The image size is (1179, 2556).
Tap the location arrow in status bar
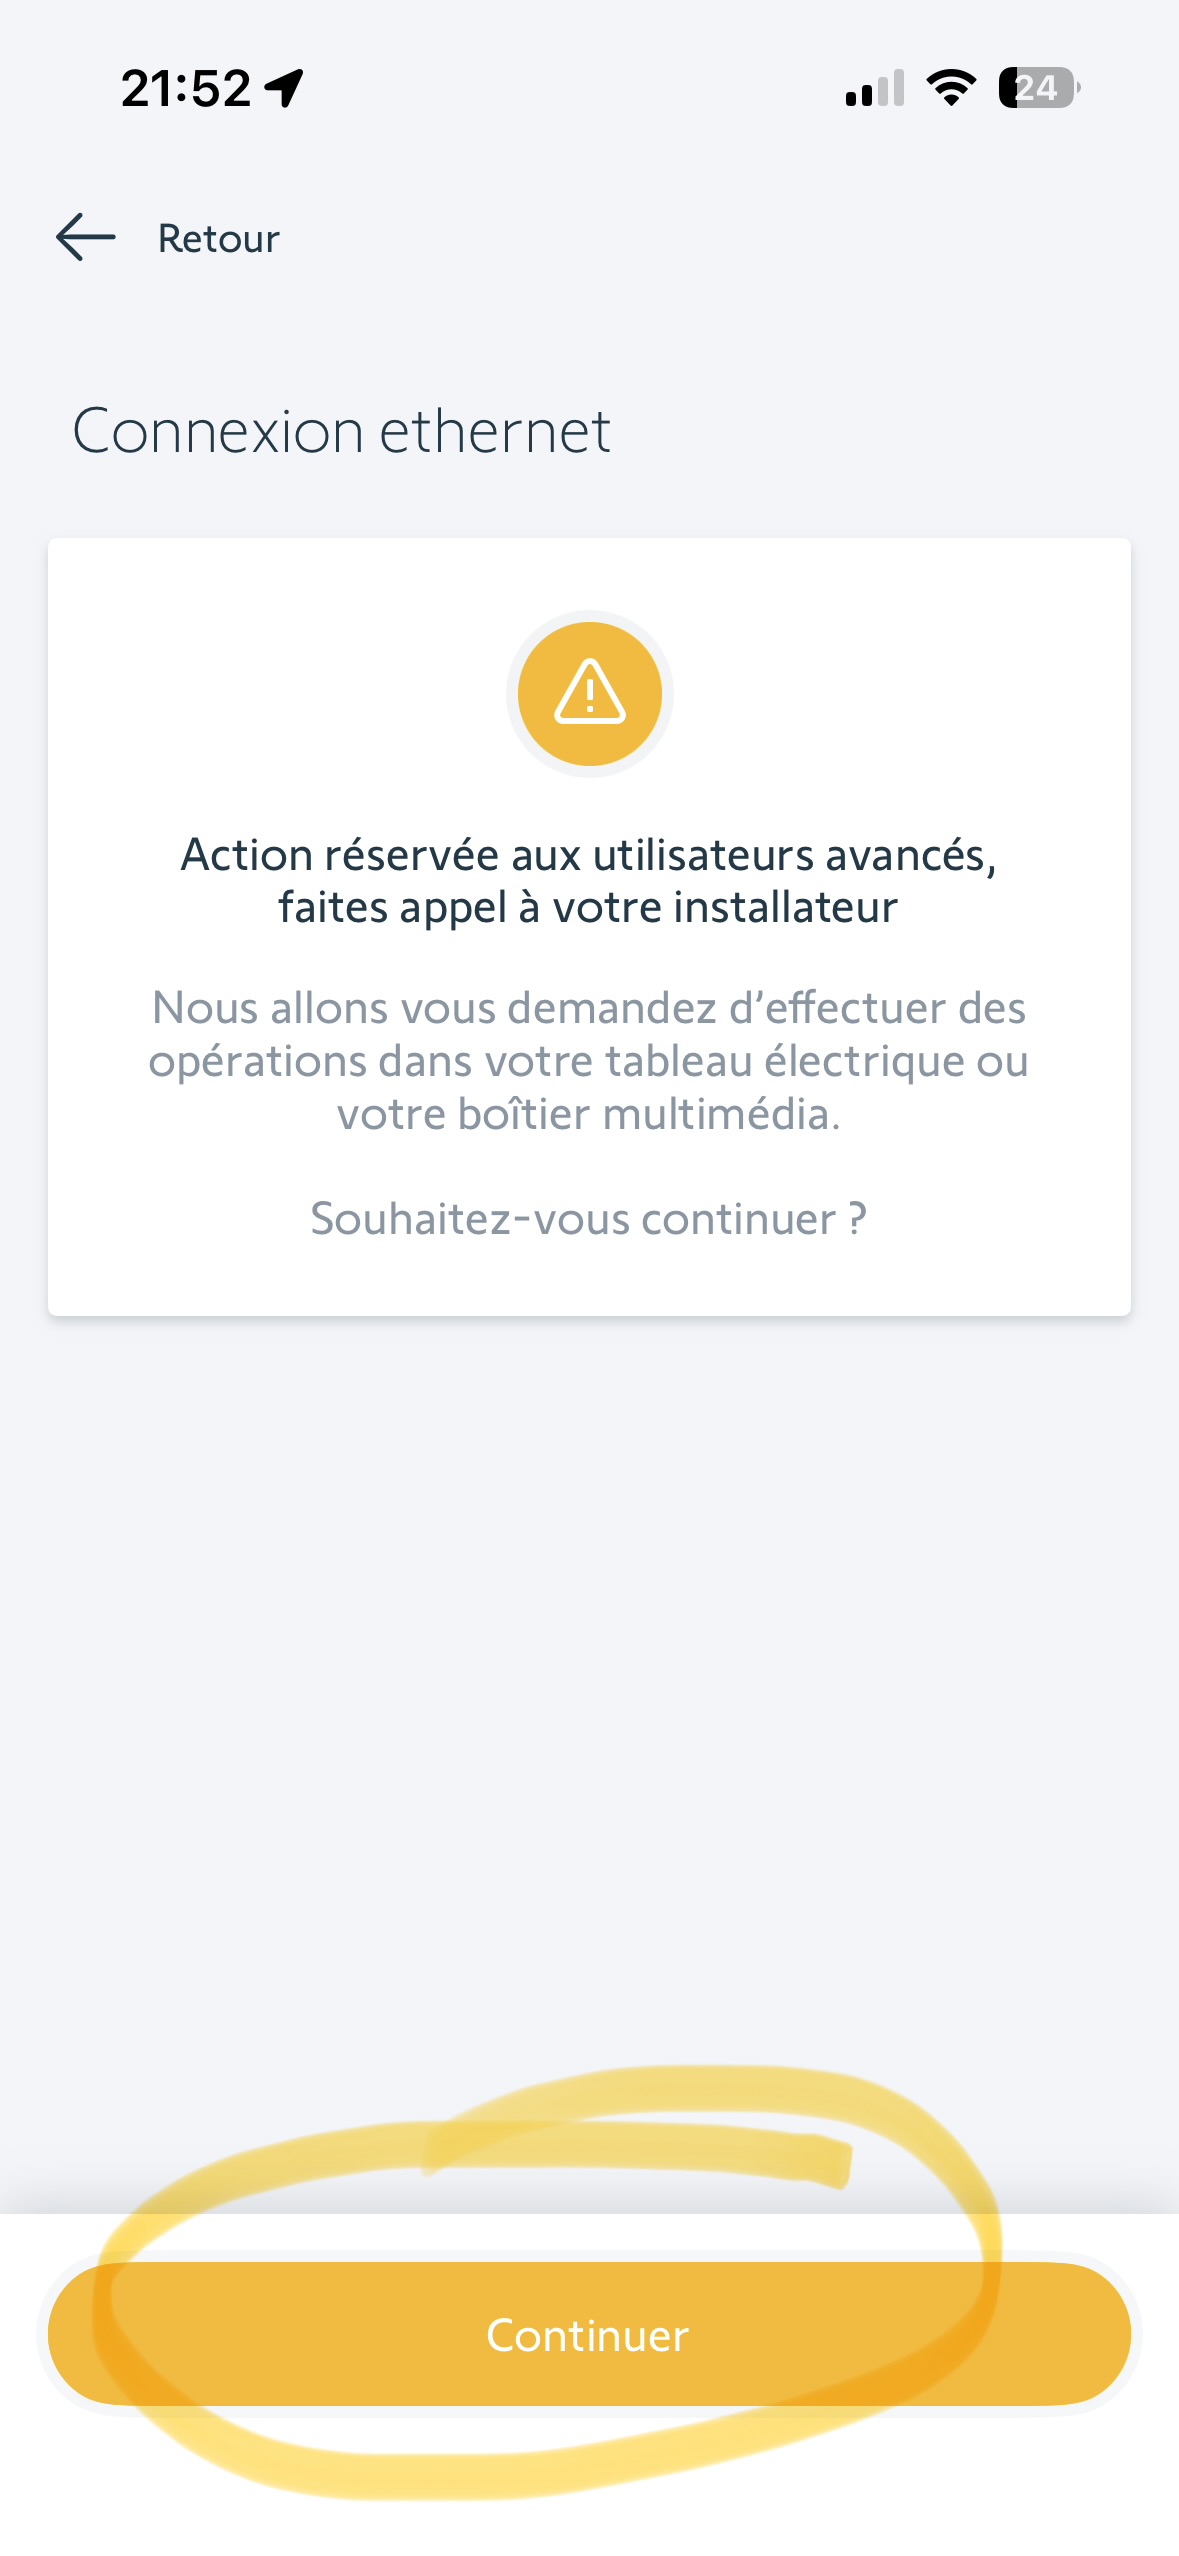point(285,88)
